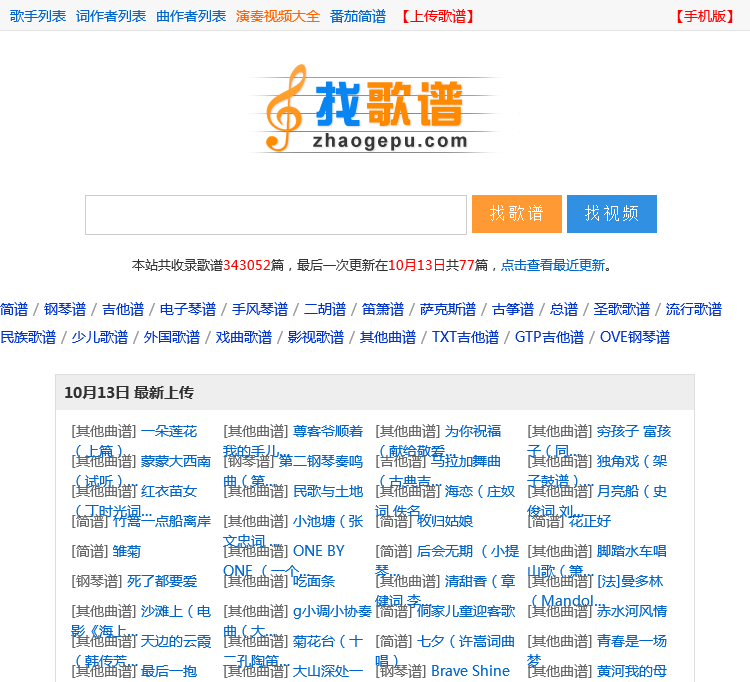Click the 【上传歌谱】 upload link

coord(437,16)
